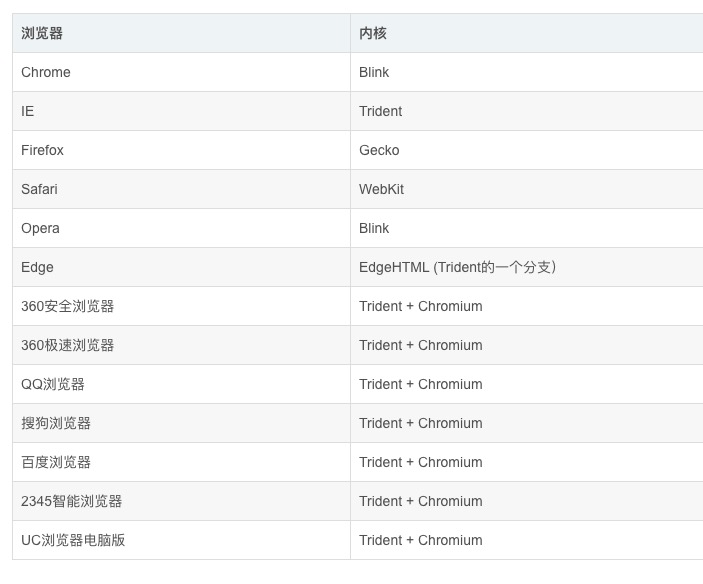Viewport: 703px width, 584px height.
Task: Select the Opera browser cell
Action: pyautogui.click(x=40, y=228)
